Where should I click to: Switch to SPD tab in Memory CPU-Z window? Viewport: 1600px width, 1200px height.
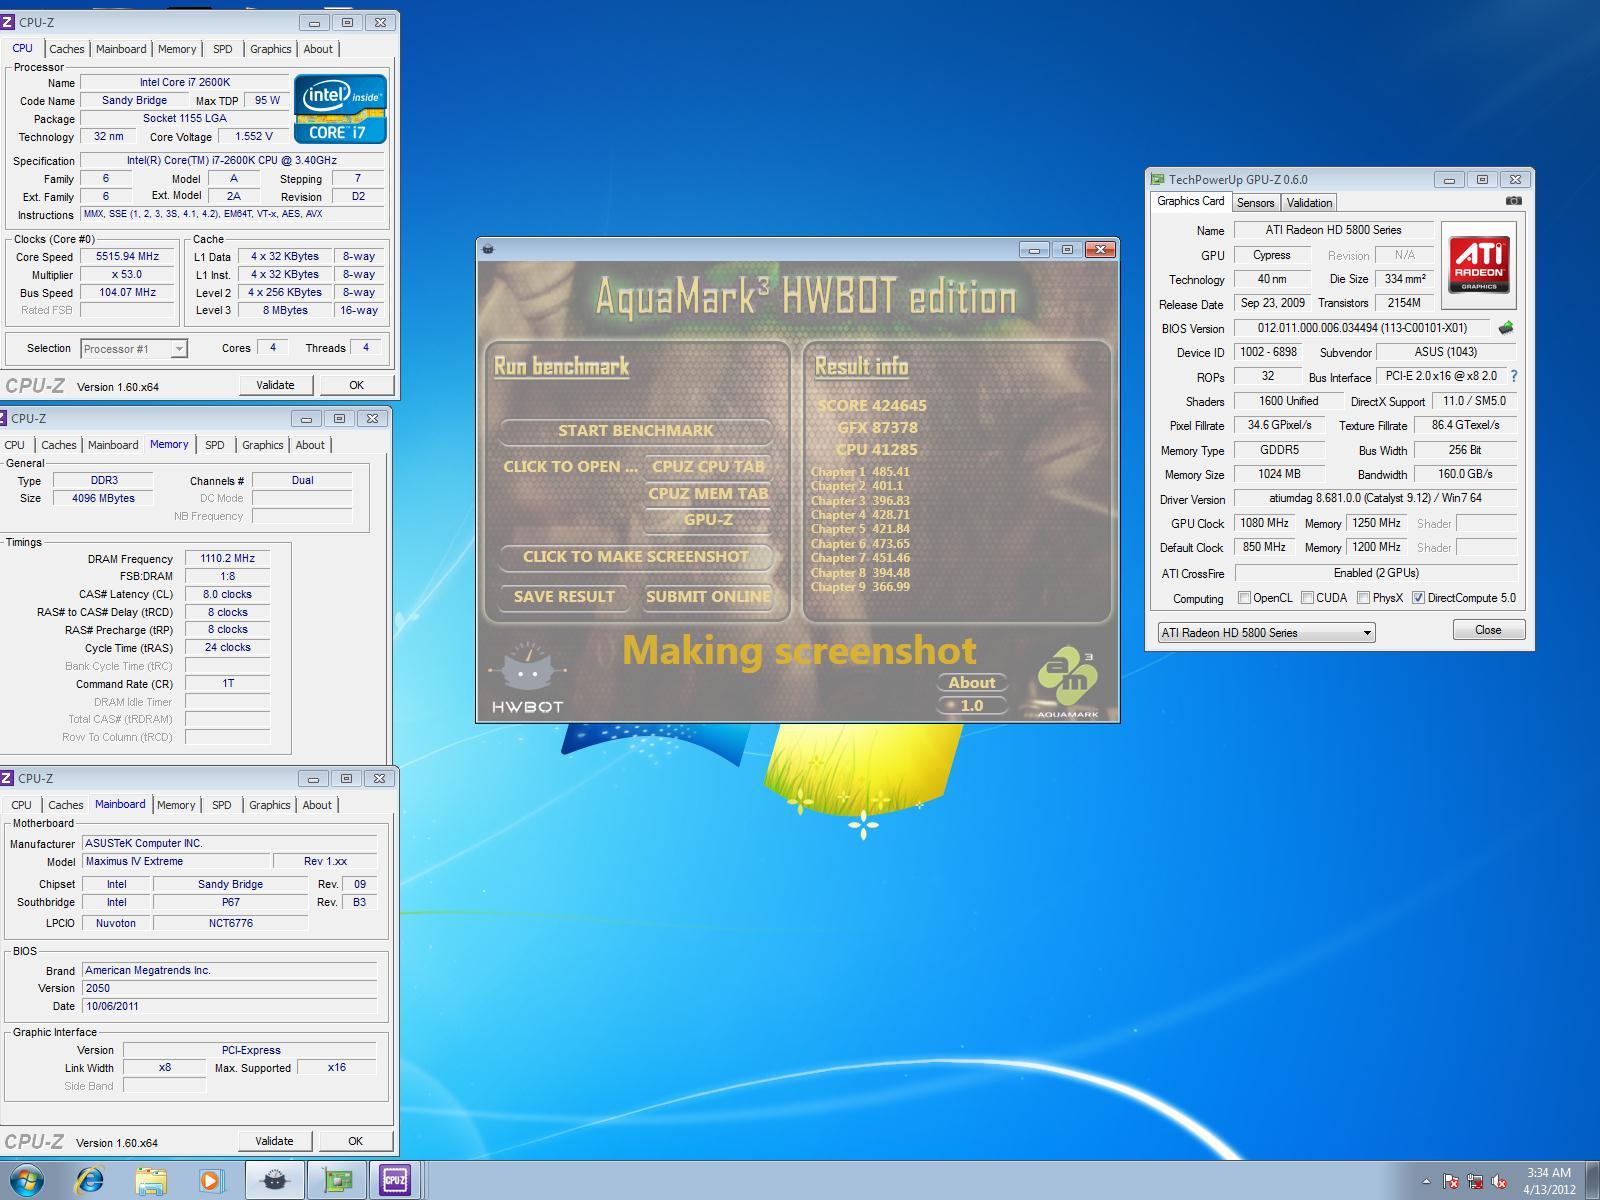pyautogui.click(x=215, y=445)
